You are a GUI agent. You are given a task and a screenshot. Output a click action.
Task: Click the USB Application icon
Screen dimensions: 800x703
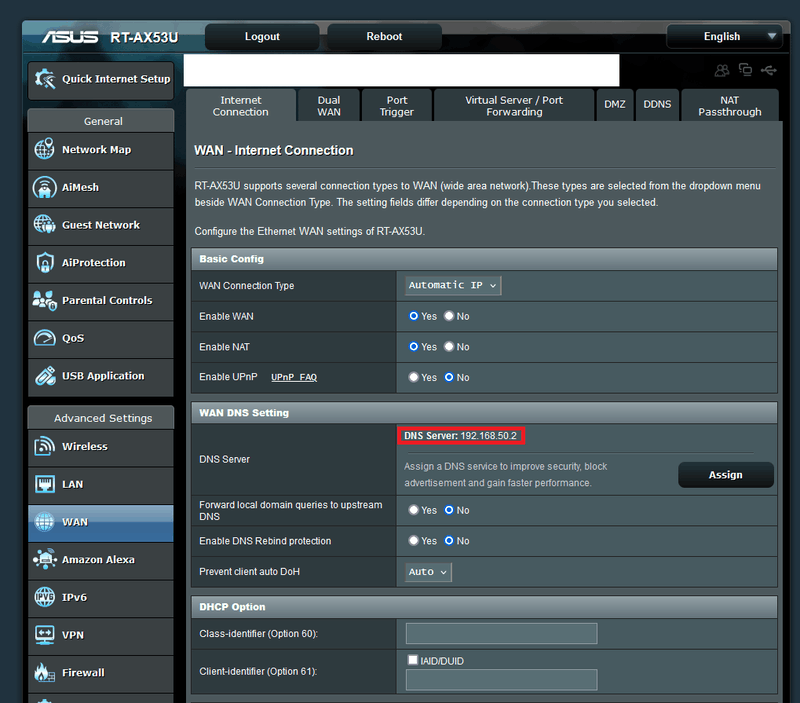click(45, 376)
